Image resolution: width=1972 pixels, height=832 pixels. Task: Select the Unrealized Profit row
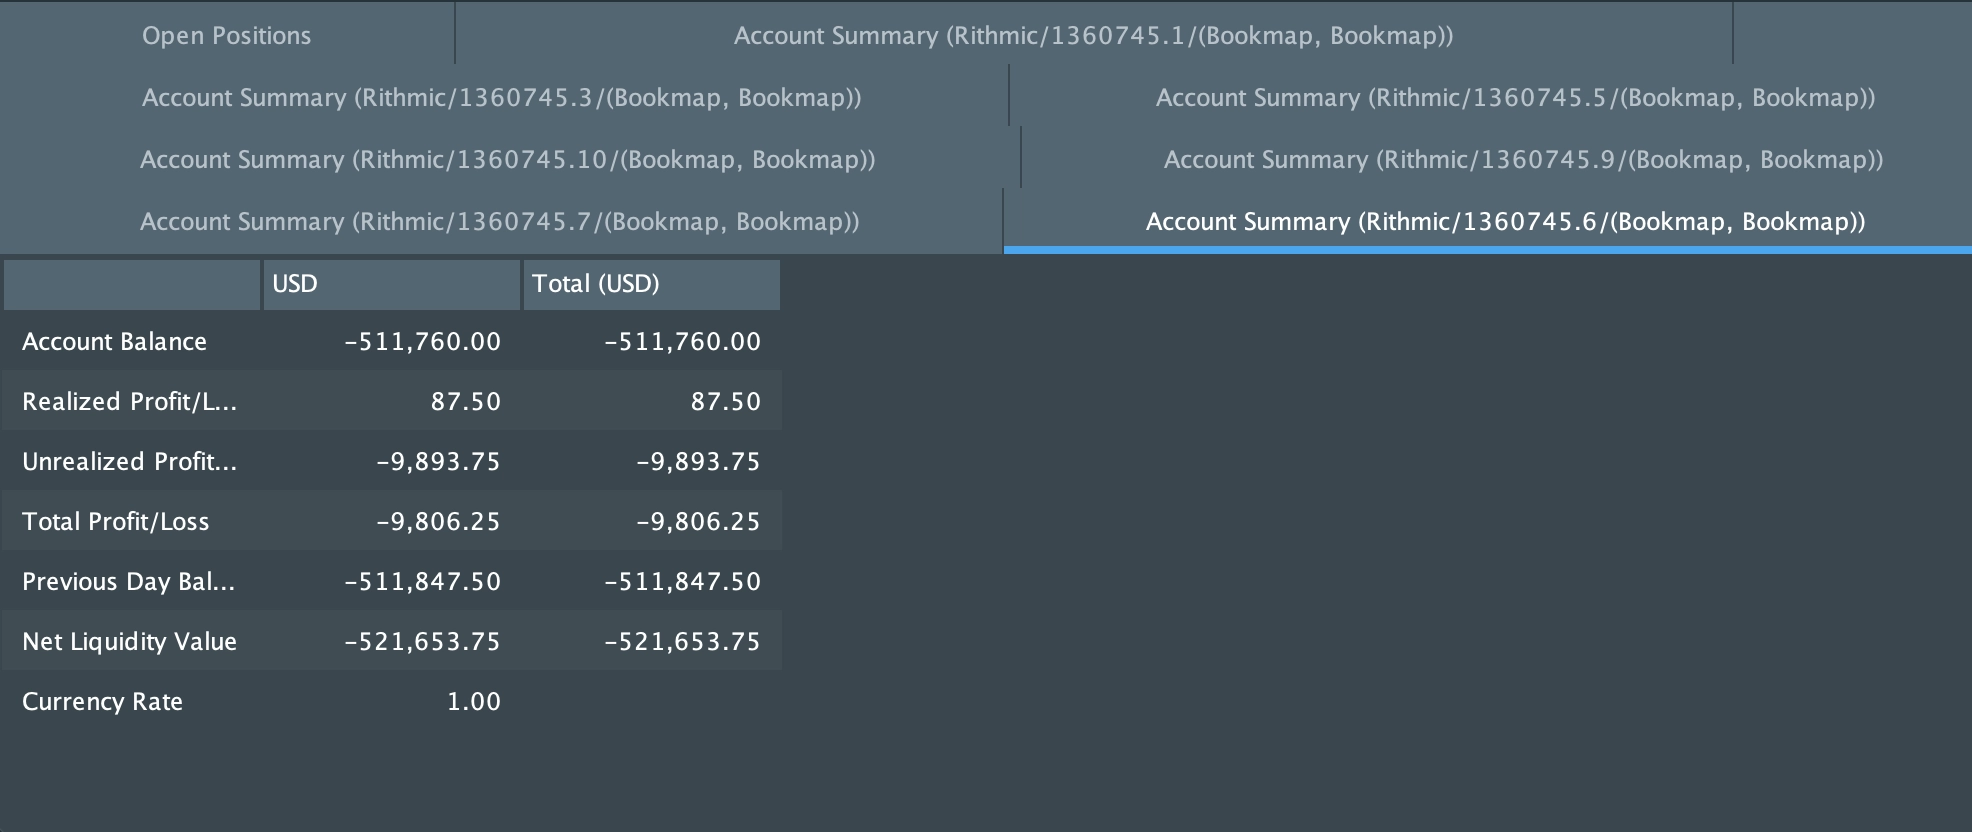[x=131, y=461]
